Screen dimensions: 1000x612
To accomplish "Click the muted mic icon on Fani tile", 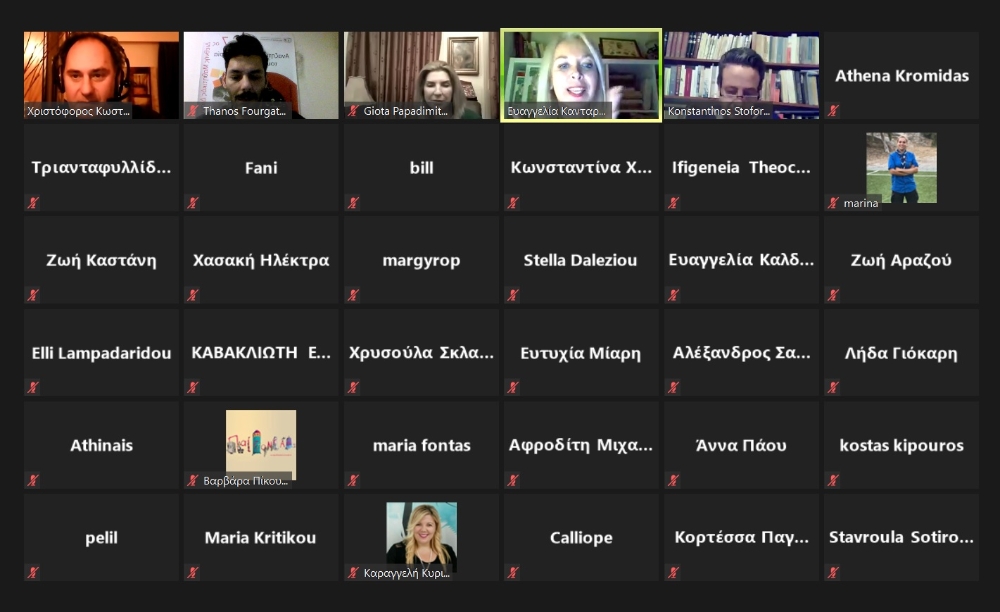I will coord(193,203).
